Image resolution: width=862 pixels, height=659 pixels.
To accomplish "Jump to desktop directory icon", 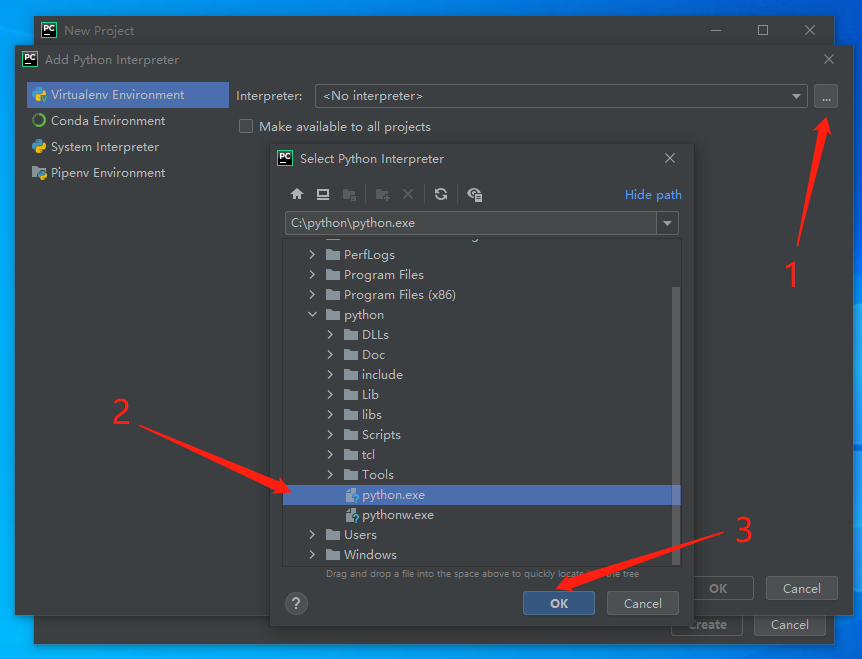I will click(x=323, y=194).
